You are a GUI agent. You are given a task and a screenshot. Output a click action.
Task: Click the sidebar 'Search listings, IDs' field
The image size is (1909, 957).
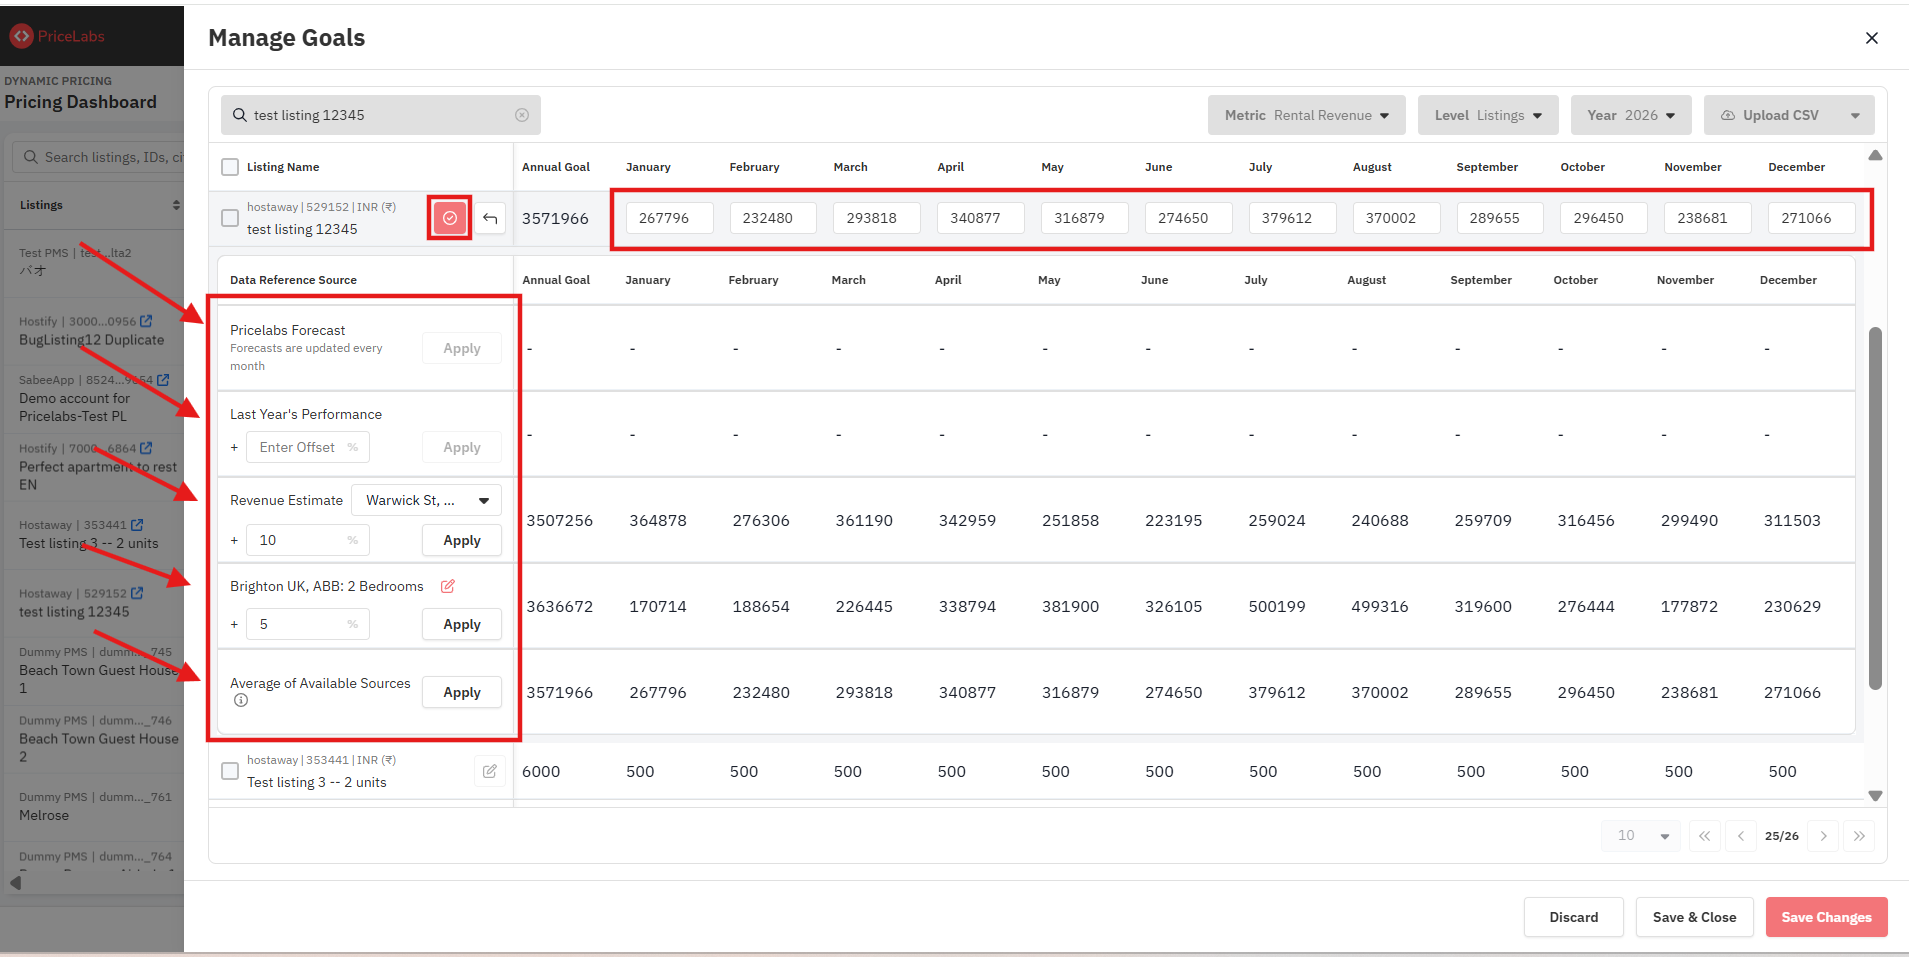pyautogui.click(x=98, y=157)
